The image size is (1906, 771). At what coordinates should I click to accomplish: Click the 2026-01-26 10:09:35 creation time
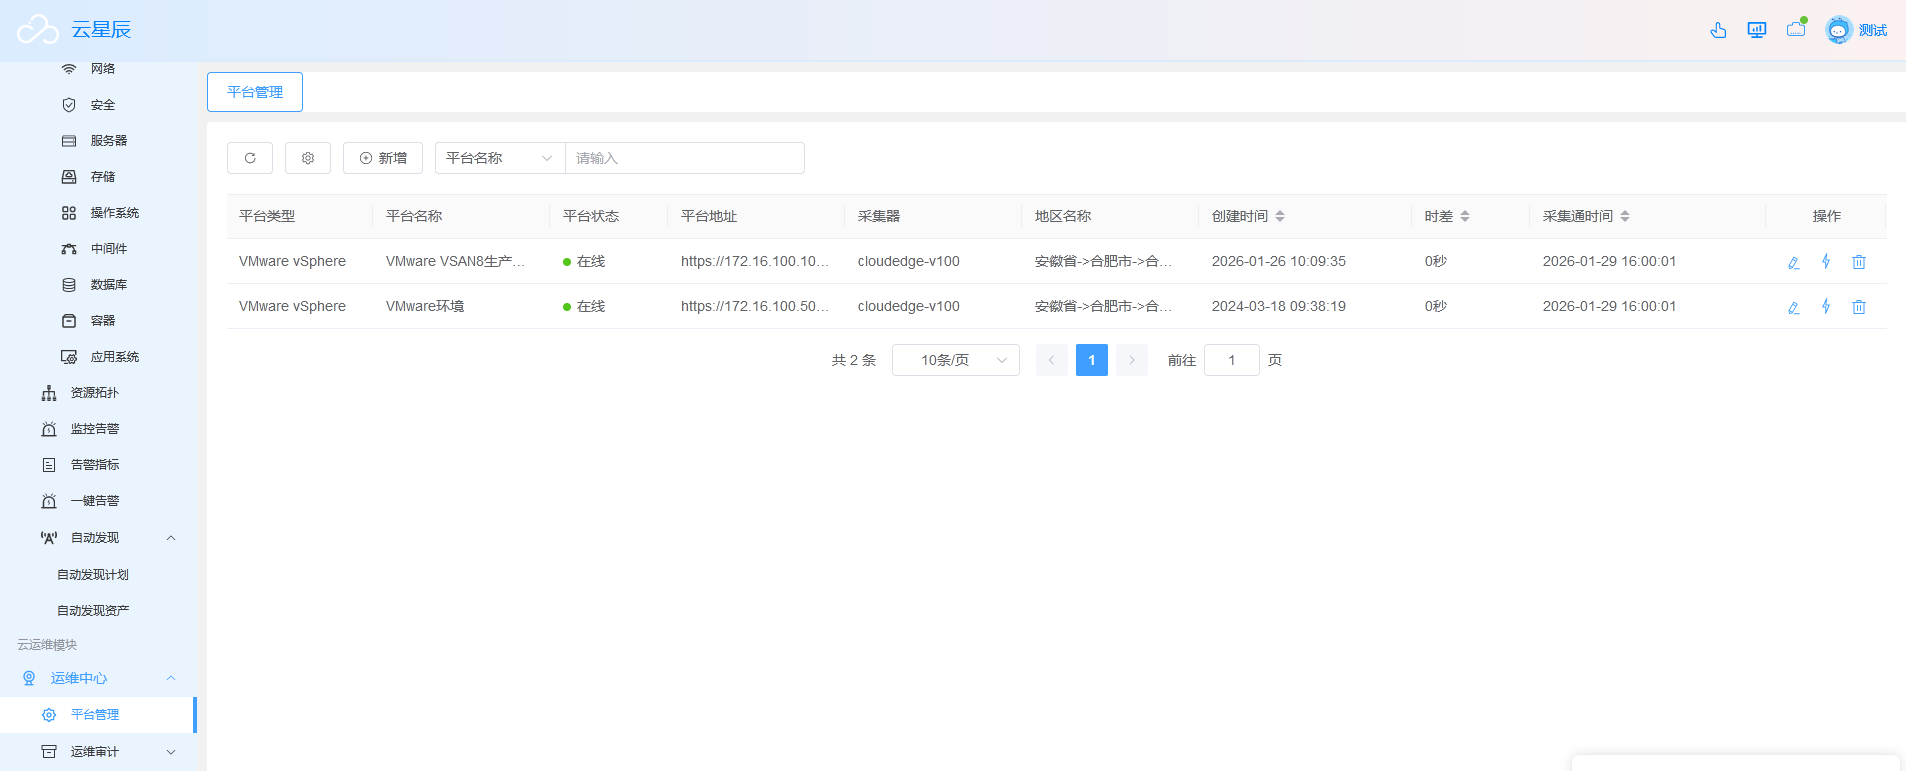click(x=1279, y=261)
